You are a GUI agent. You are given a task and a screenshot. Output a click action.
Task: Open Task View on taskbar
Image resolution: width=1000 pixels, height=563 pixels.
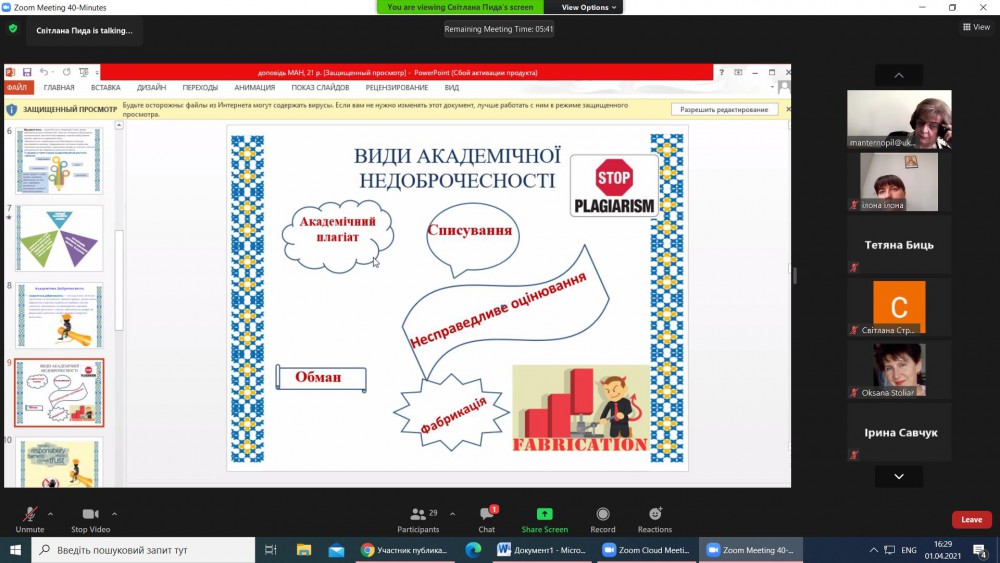point(270,550)
